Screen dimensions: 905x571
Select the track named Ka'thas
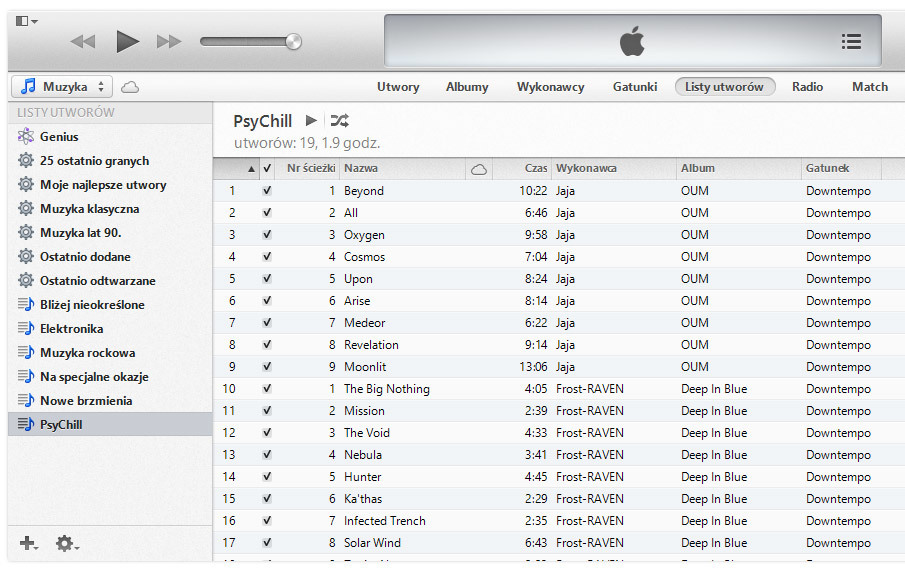pos(363,499)
